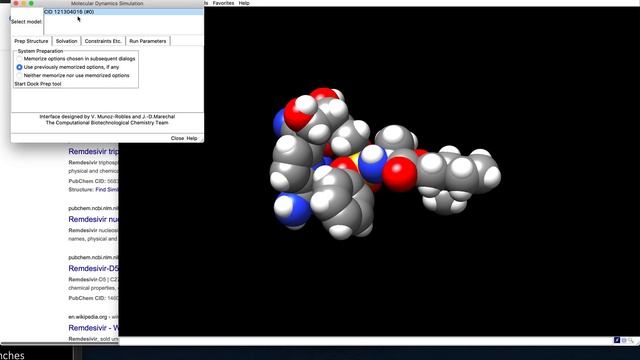Select Use previously memorized options radio
Image resolution: width=640 pixels, height=360 pixels.
click(19, 67)
